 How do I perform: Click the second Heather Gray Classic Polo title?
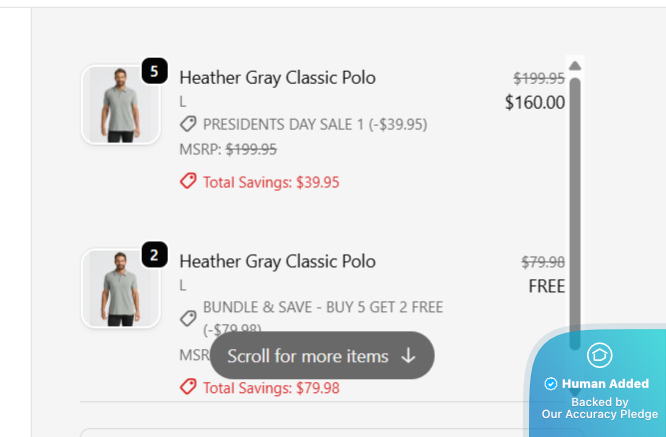[277, 261]
